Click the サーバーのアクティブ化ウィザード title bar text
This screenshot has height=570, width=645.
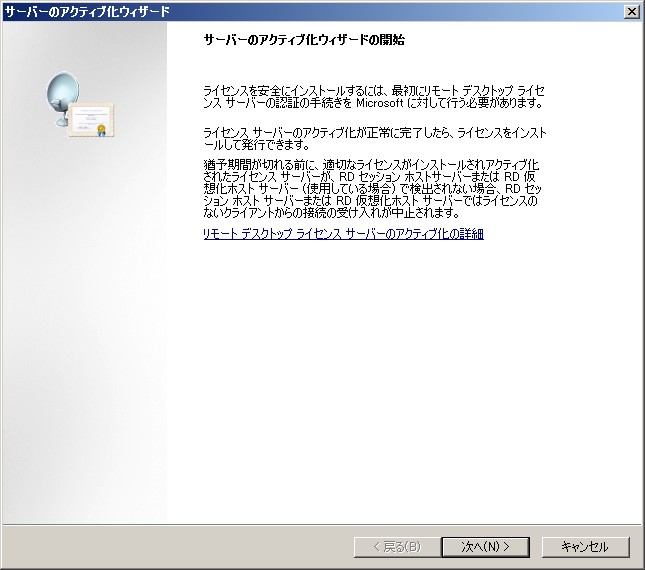pos(87,11)
